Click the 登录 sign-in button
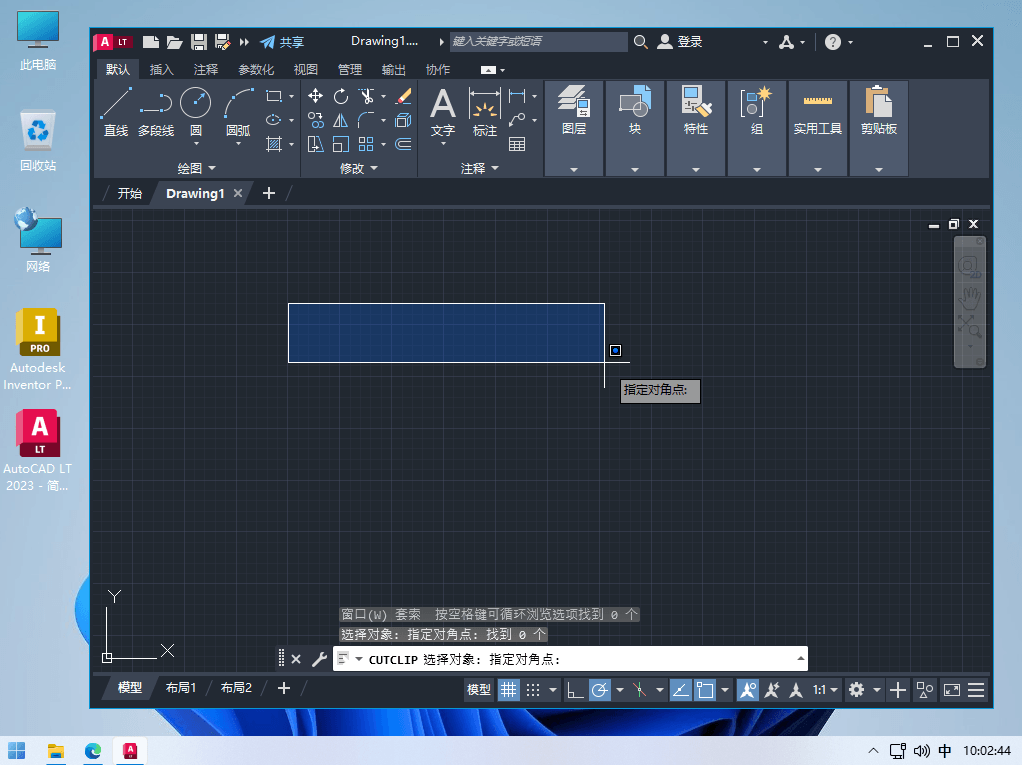 [680, 42]
